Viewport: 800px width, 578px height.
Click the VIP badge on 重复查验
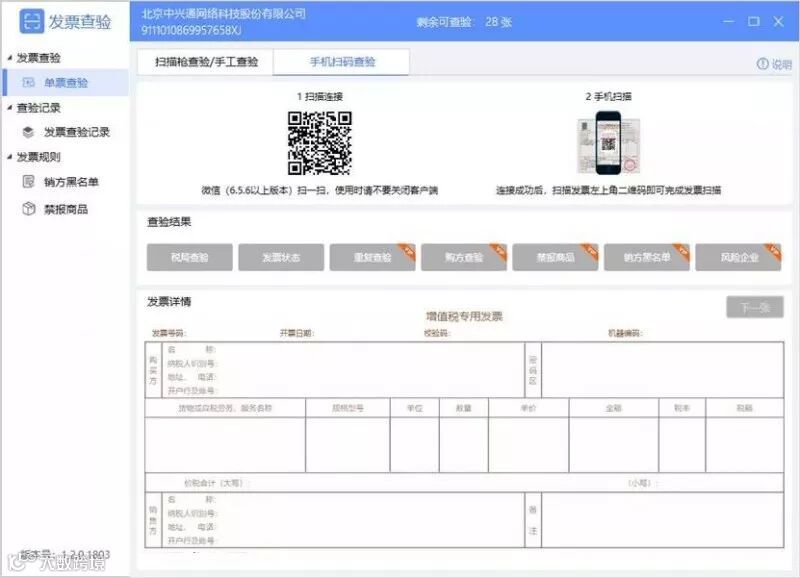[x=407, y=250]
